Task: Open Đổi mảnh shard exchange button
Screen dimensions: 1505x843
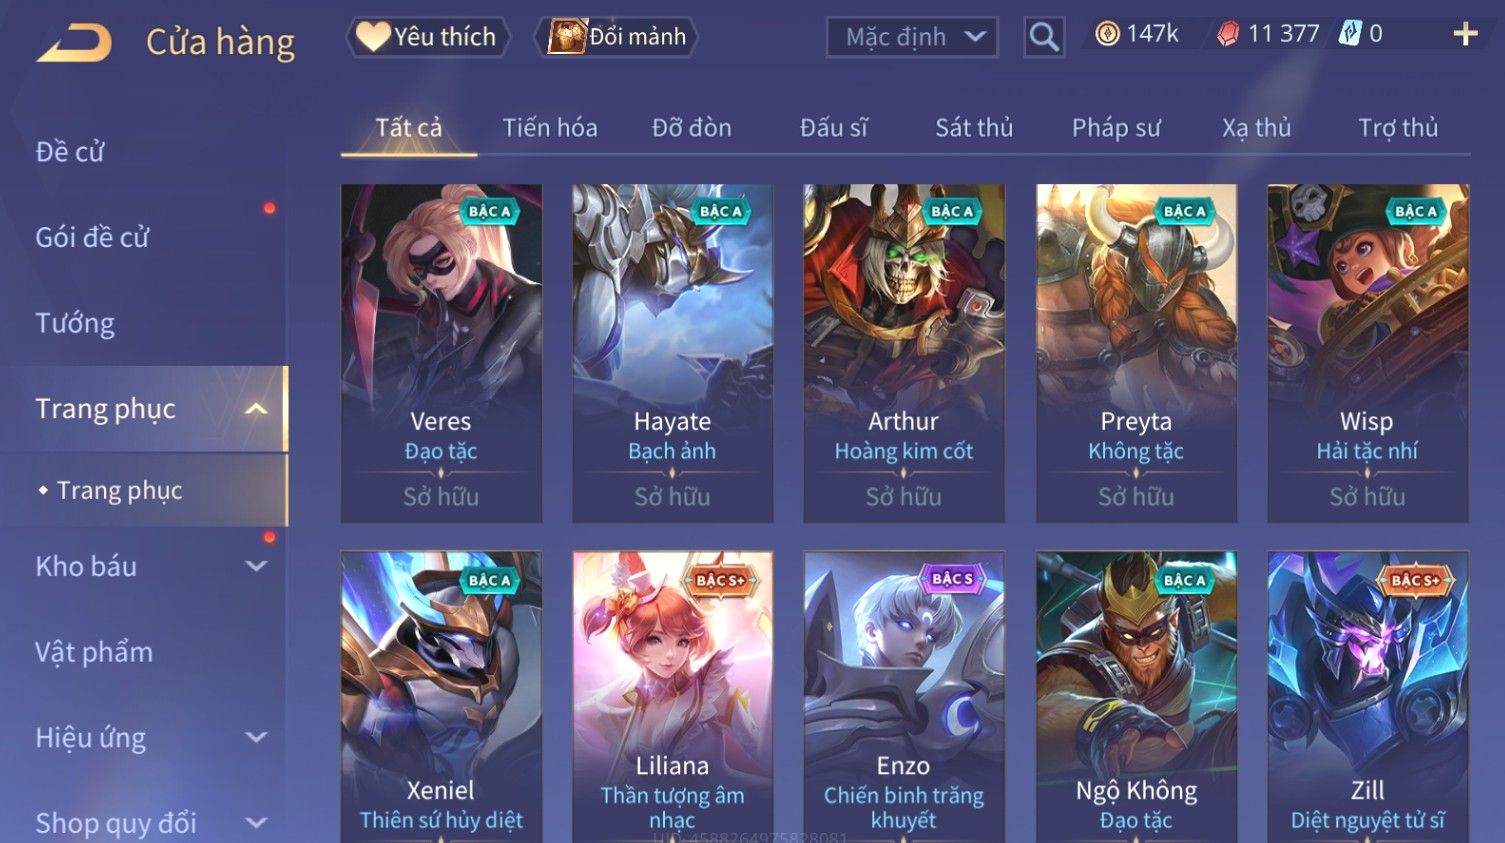Action: 617,37
